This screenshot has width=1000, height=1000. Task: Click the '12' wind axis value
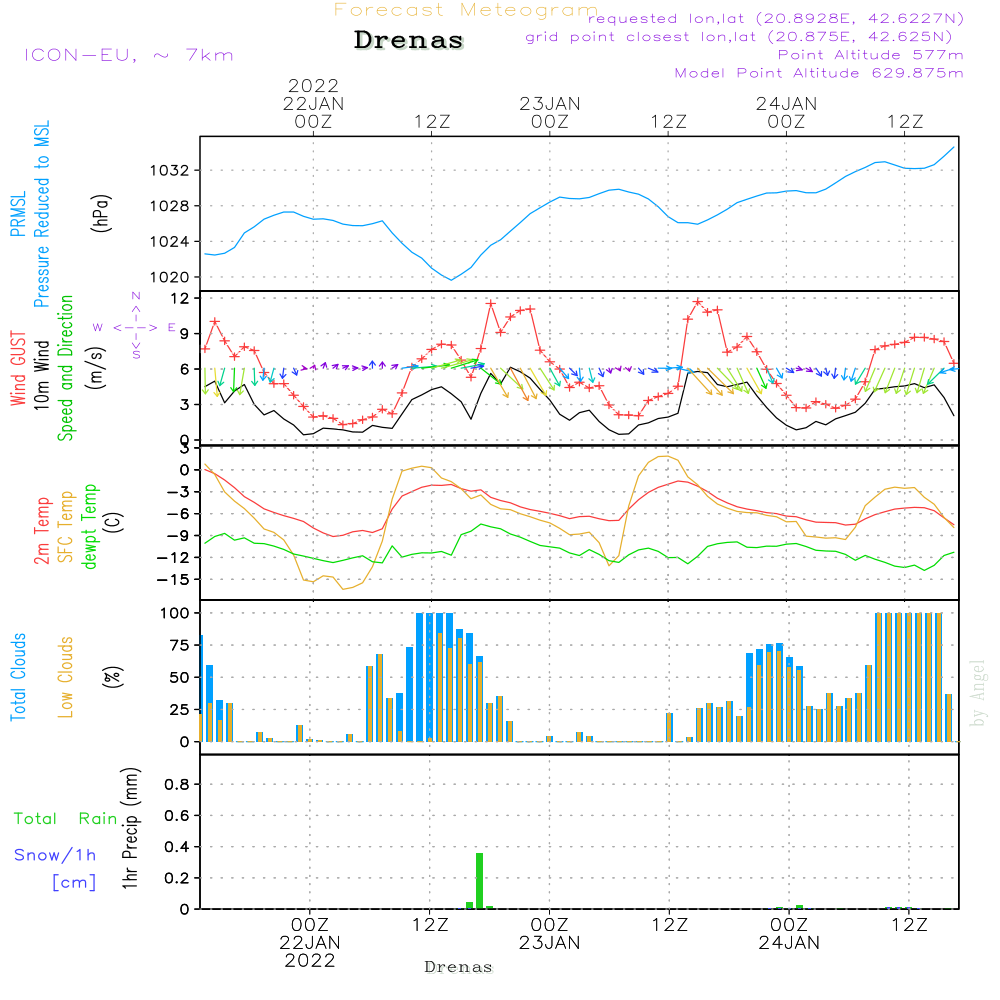point(180,298)
